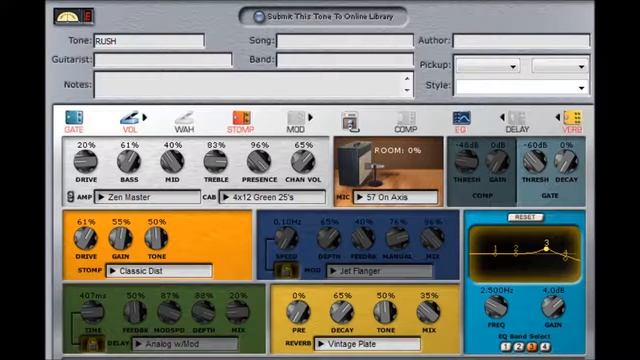Screen dimensions: 640x360
Task: Click the stomp TONE knob
Action: (x=156, y=238)
